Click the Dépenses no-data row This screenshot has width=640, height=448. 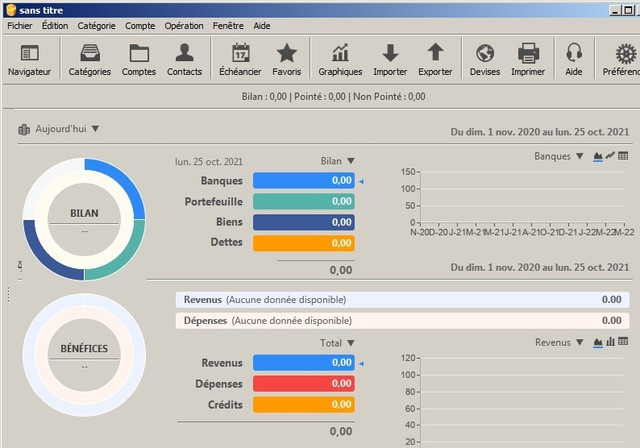tap(402, 321)
